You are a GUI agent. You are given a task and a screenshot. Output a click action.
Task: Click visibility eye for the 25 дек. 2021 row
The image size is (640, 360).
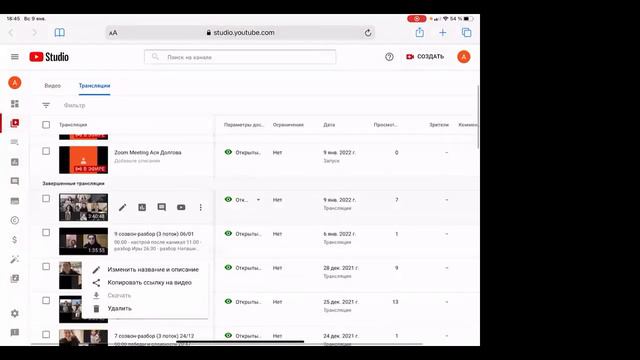228,301
